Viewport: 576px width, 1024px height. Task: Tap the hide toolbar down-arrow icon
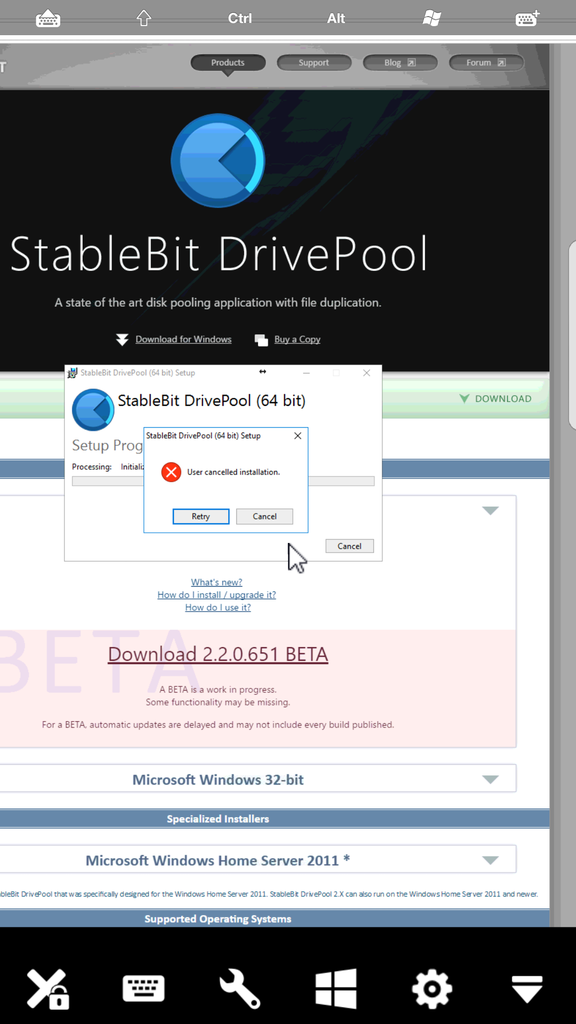pyautogui.click(x=527, y=989)
